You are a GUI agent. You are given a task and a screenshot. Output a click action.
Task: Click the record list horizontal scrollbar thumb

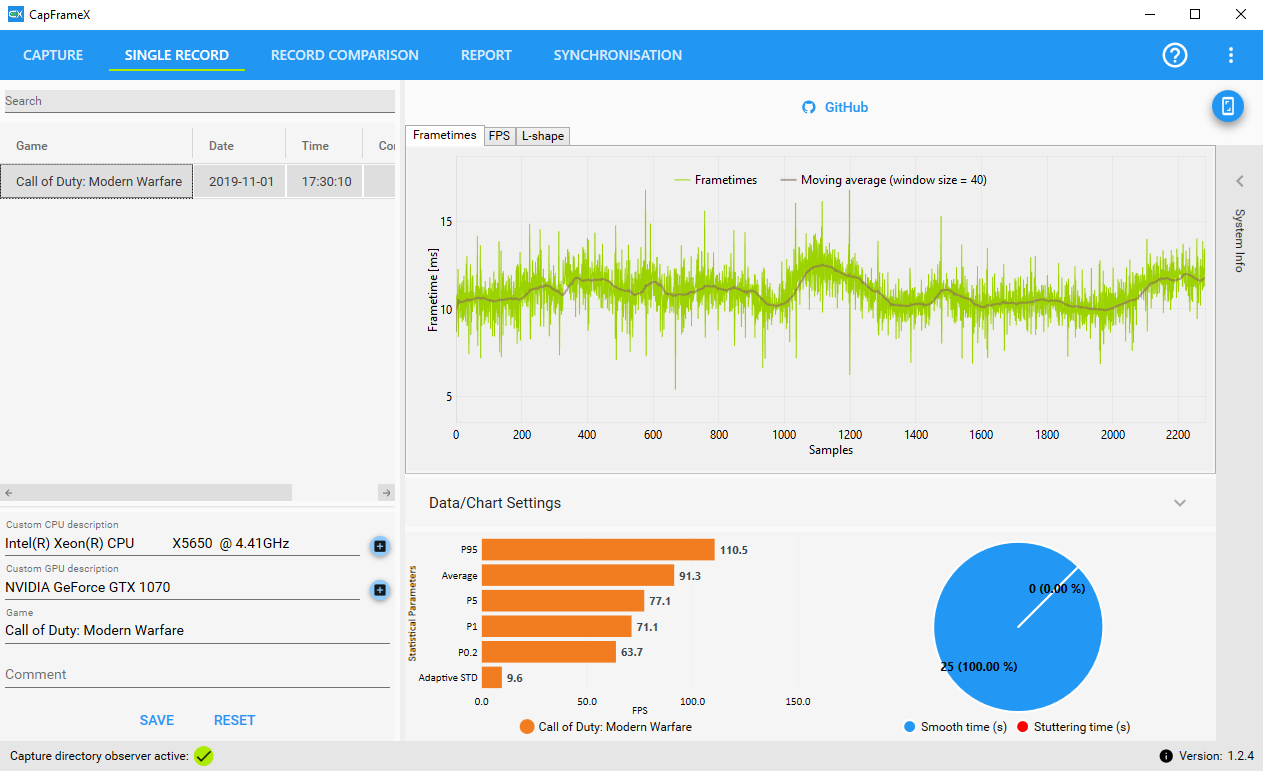point(154,492)
